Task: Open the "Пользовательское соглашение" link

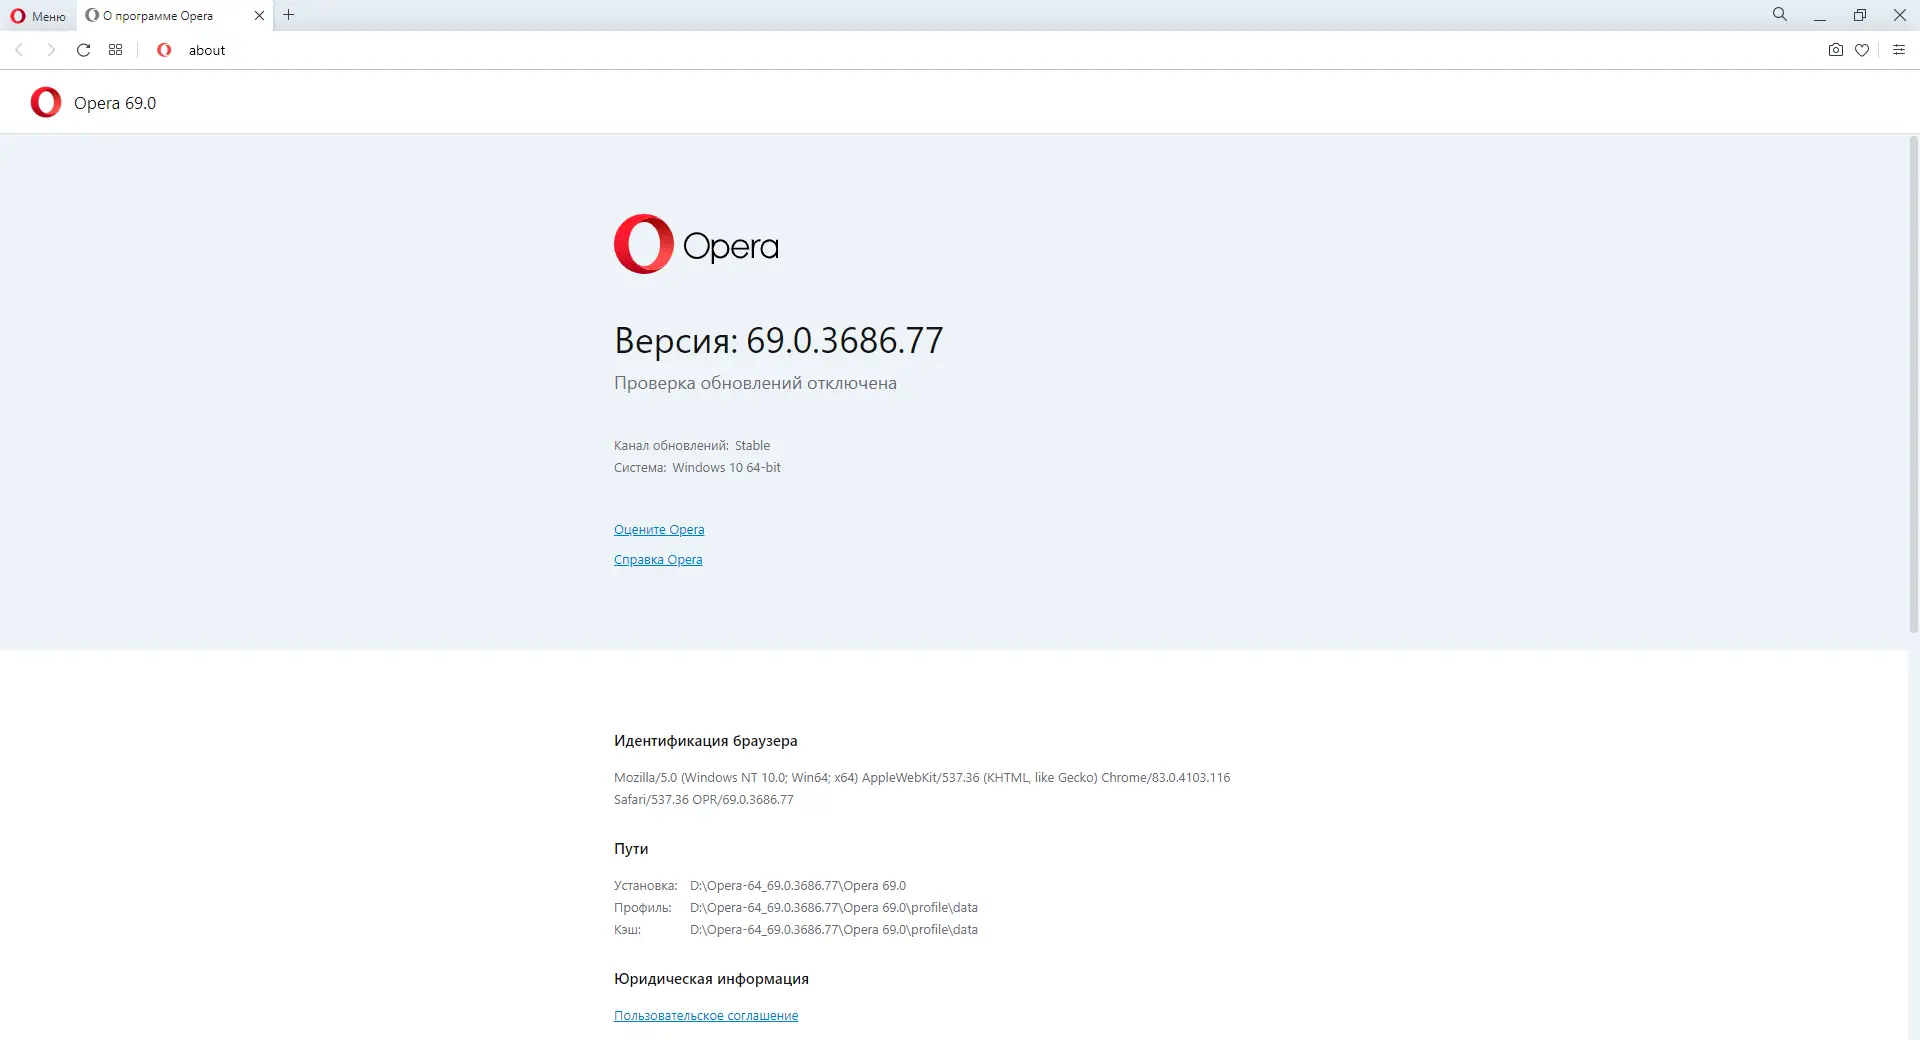Action: (x=705, y=1015)
